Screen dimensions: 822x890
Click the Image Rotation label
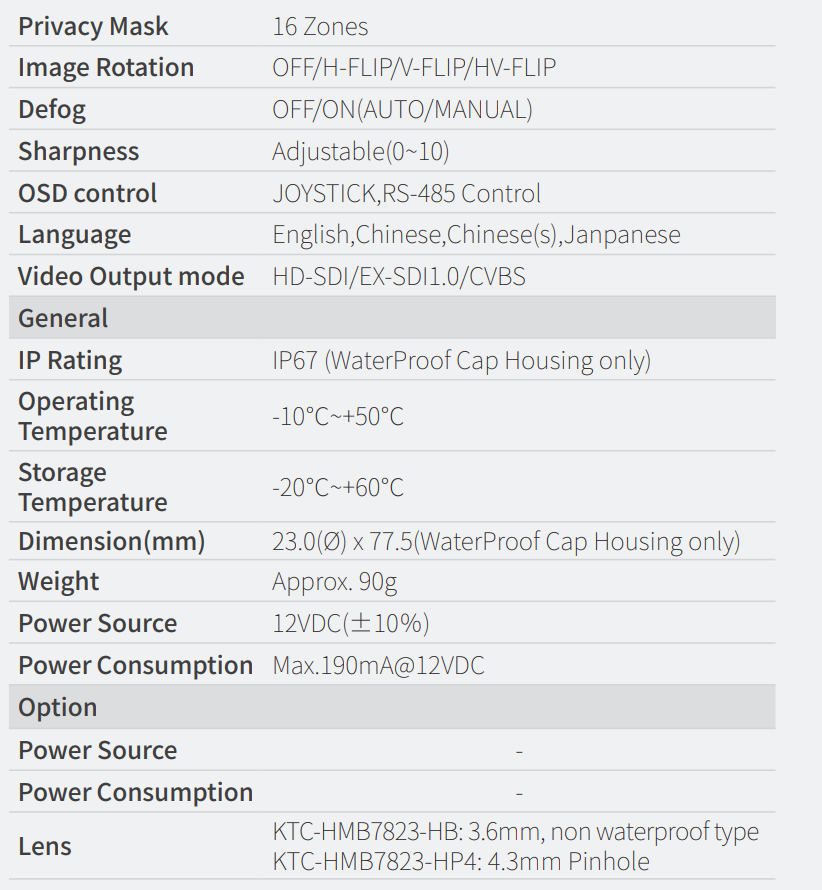pos(106,68)
